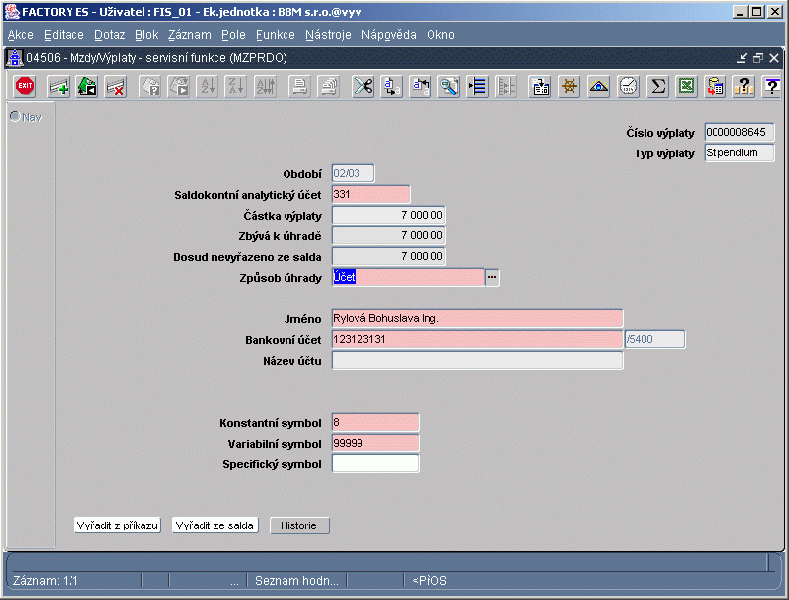Click the custom multi-sort A-Z icon
Image resolution: width=789 pixels, height=600 pixels.
[x=266, y=86]
